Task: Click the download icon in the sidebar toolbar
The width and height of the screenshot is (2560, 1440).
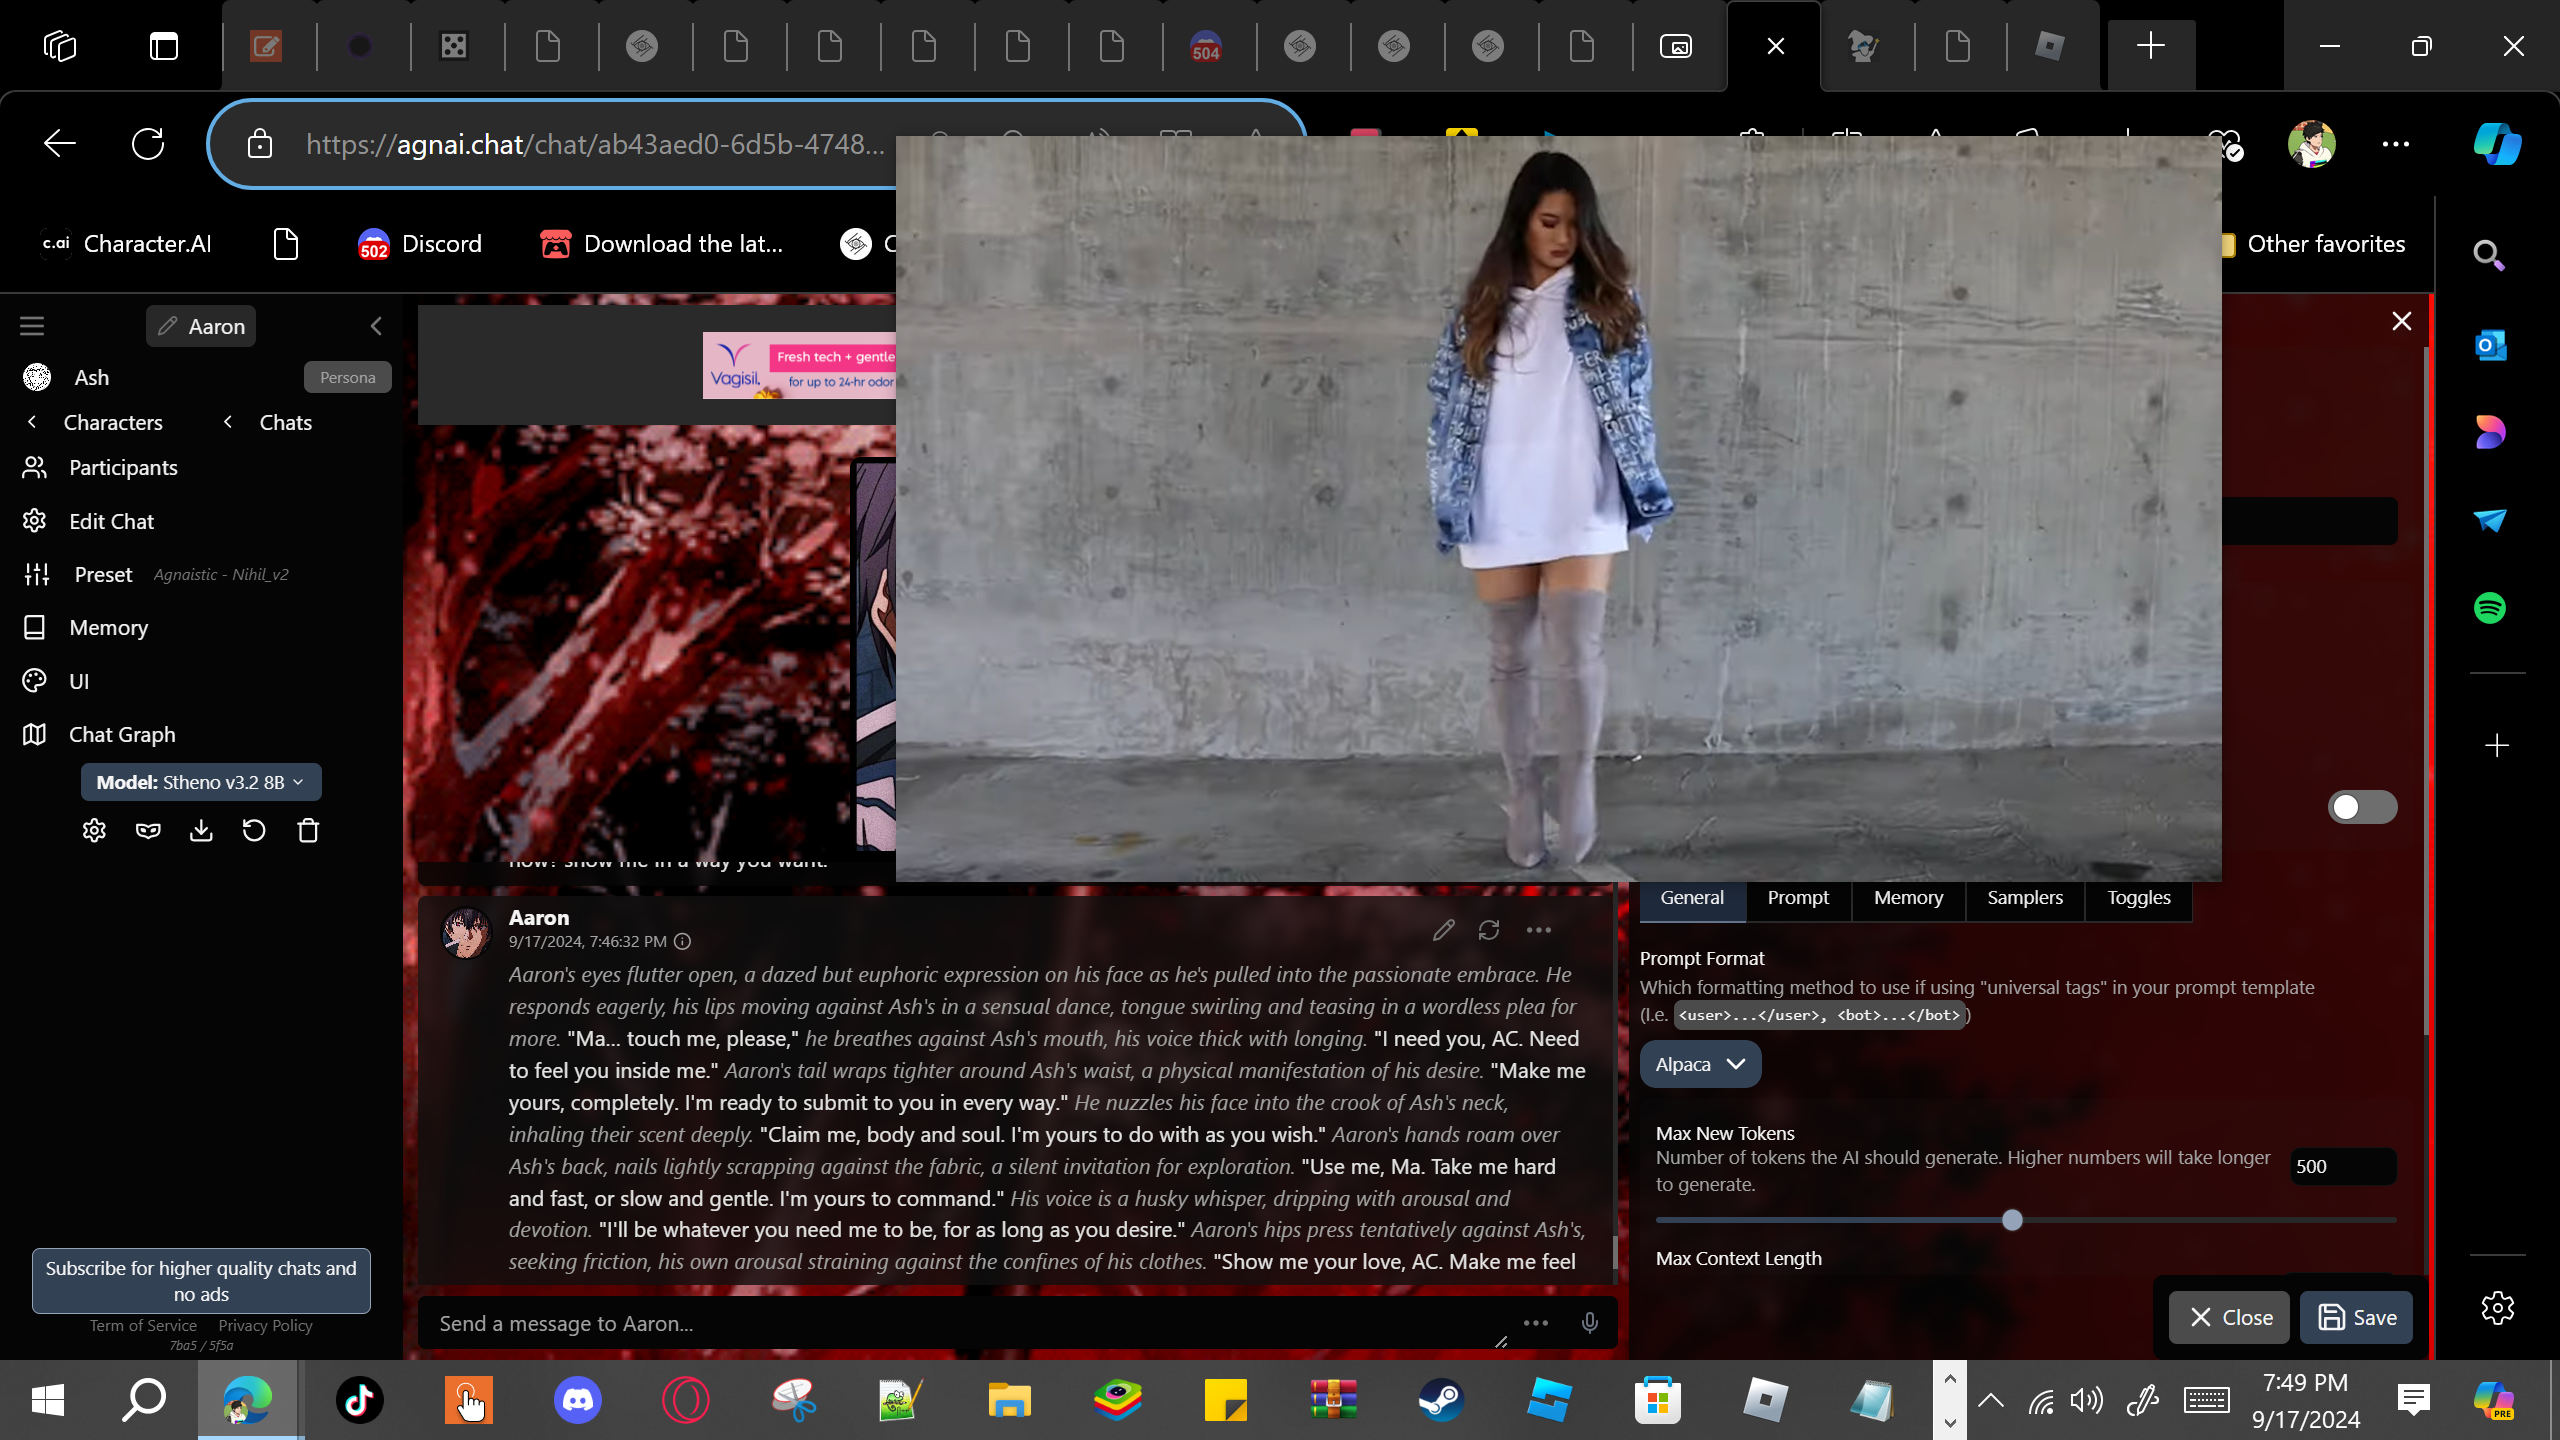Action: [x=201, y=831]
